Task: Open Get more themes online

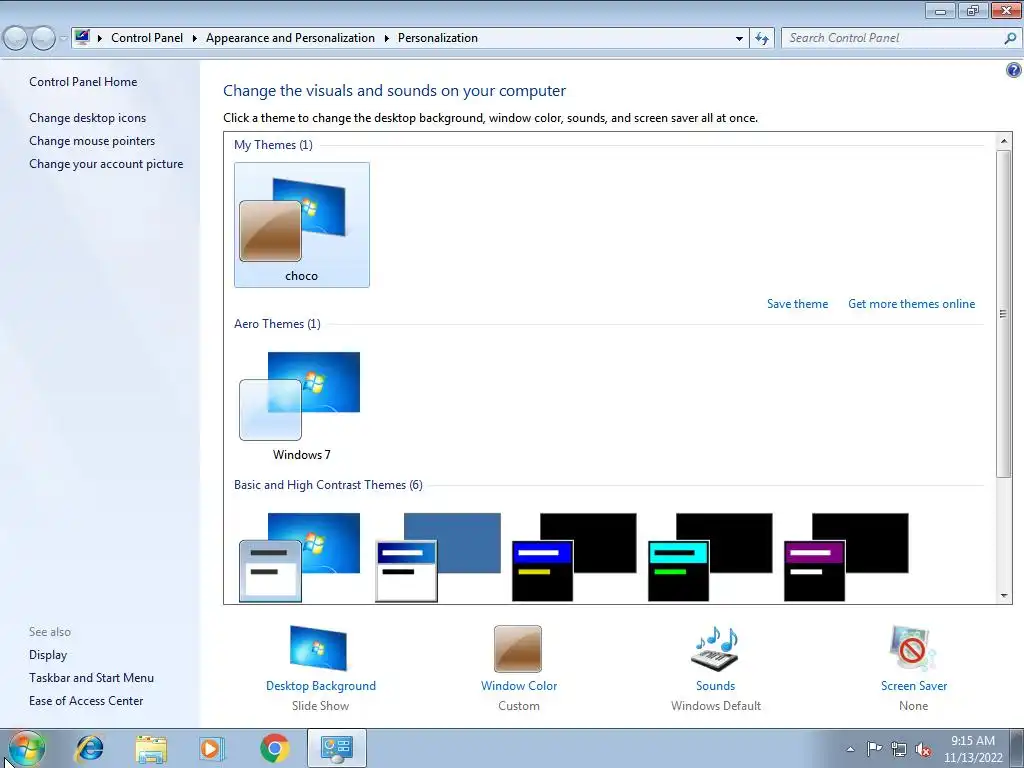Action: (912, 304)
